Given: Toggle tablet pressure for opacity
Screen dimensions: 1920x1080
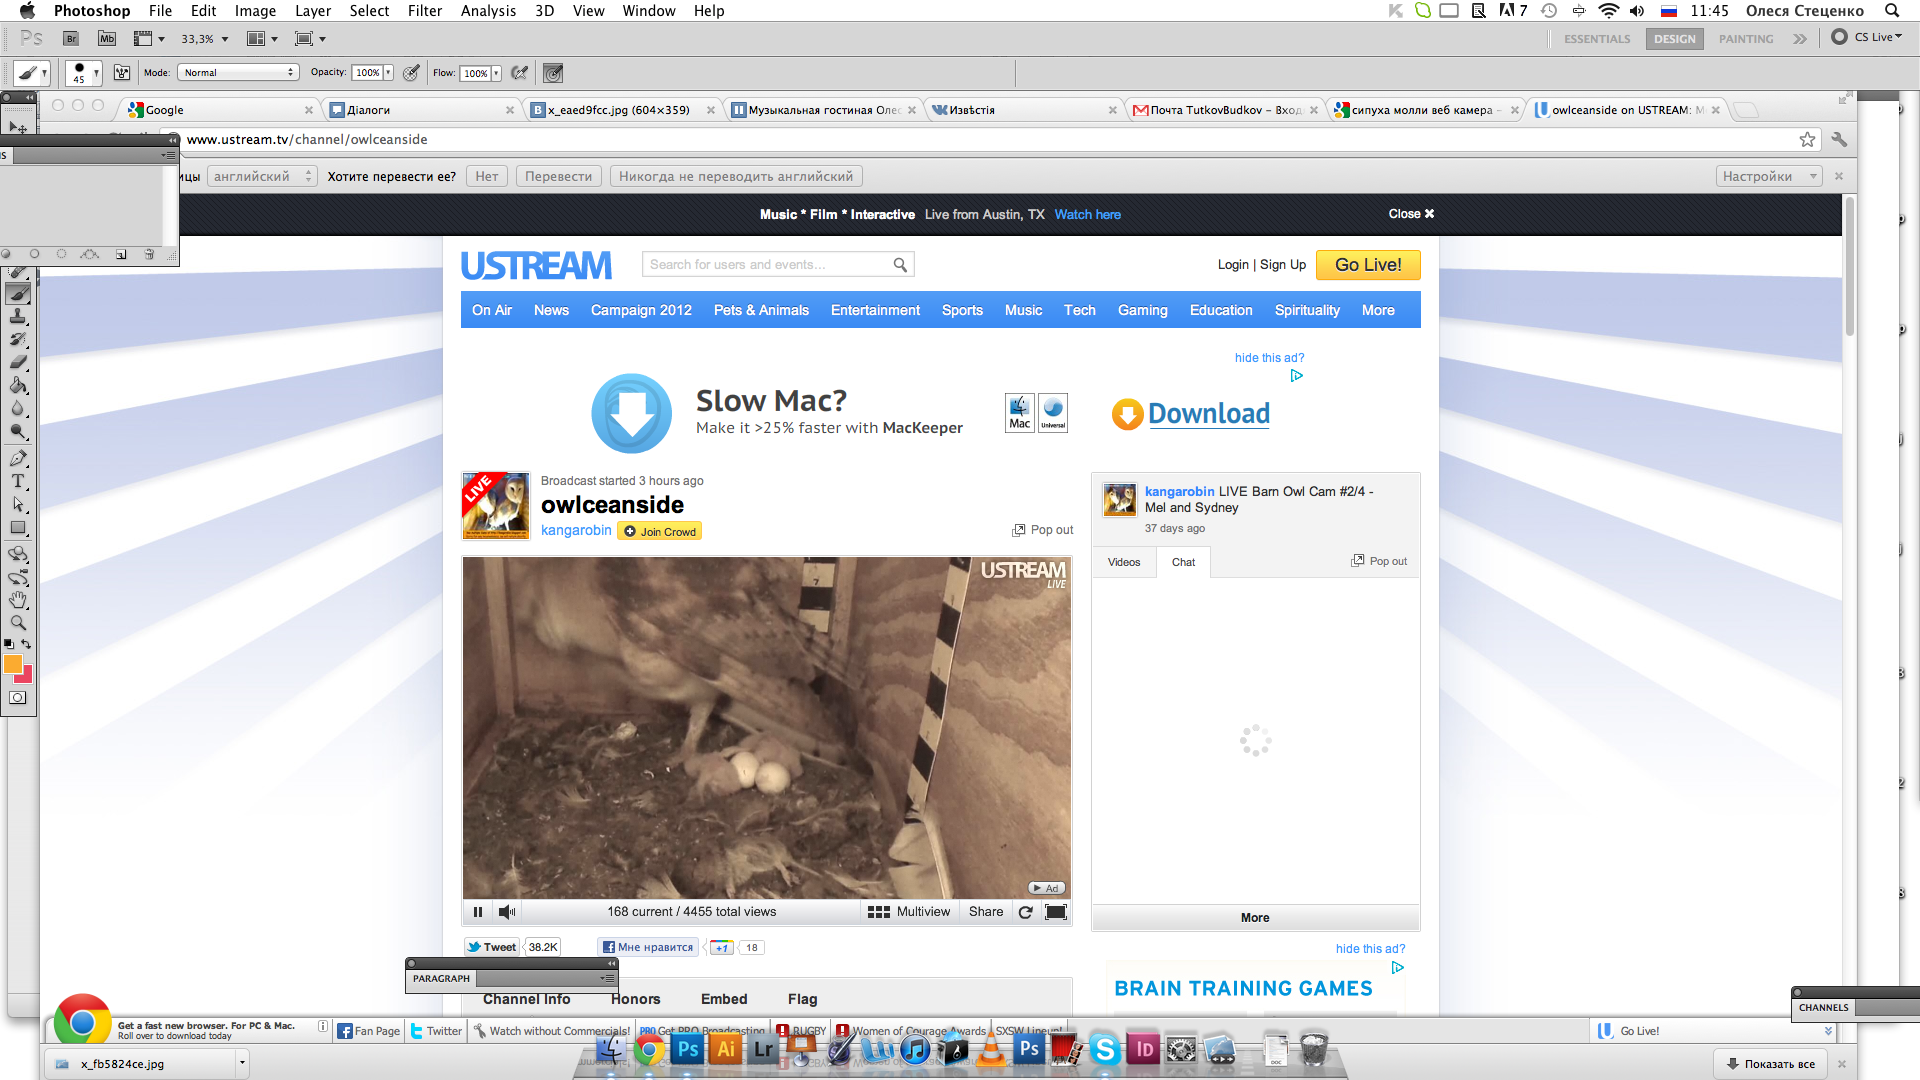Looking at the screenshot, I should (x=411, y=73).
